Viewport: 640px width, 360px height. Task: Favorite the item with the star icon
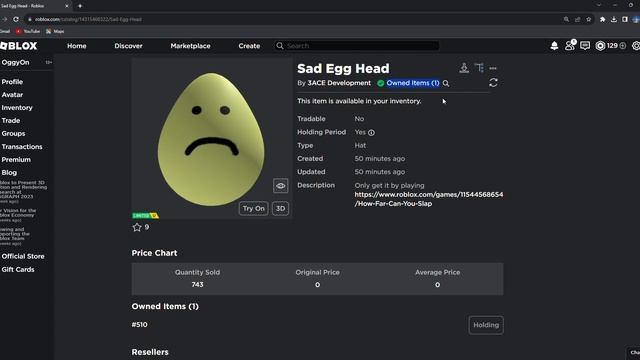pyautogui.click(x=137, y=227)
